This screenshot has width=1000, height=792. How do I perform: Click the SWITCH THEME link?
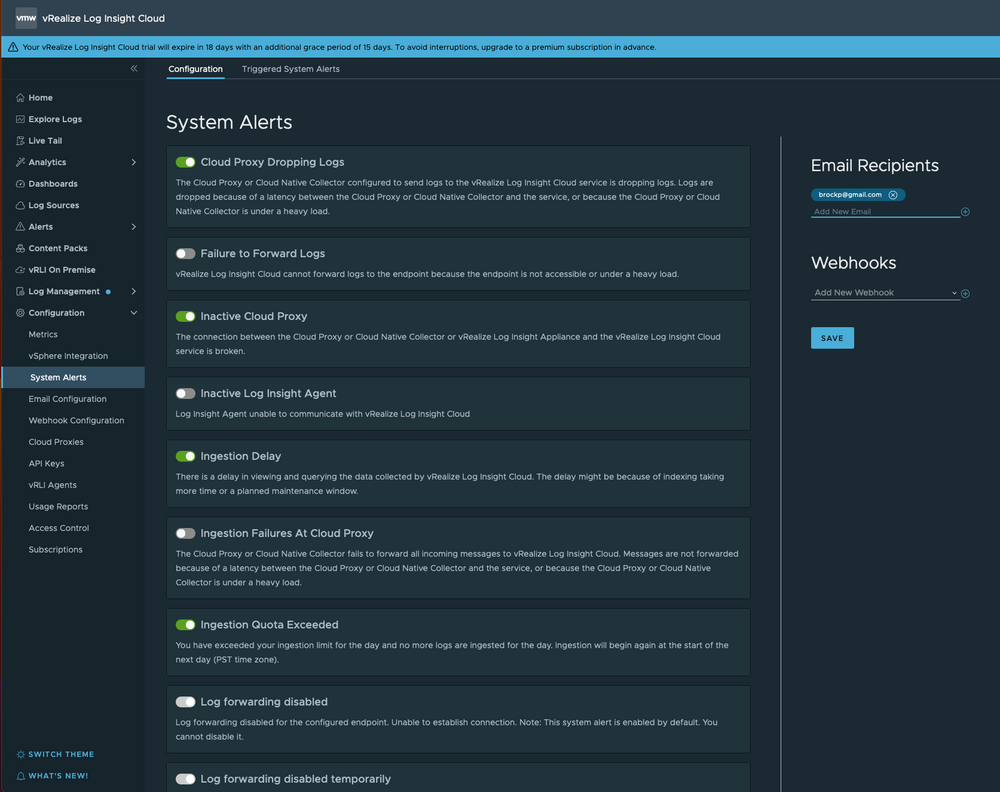(61, 754)
